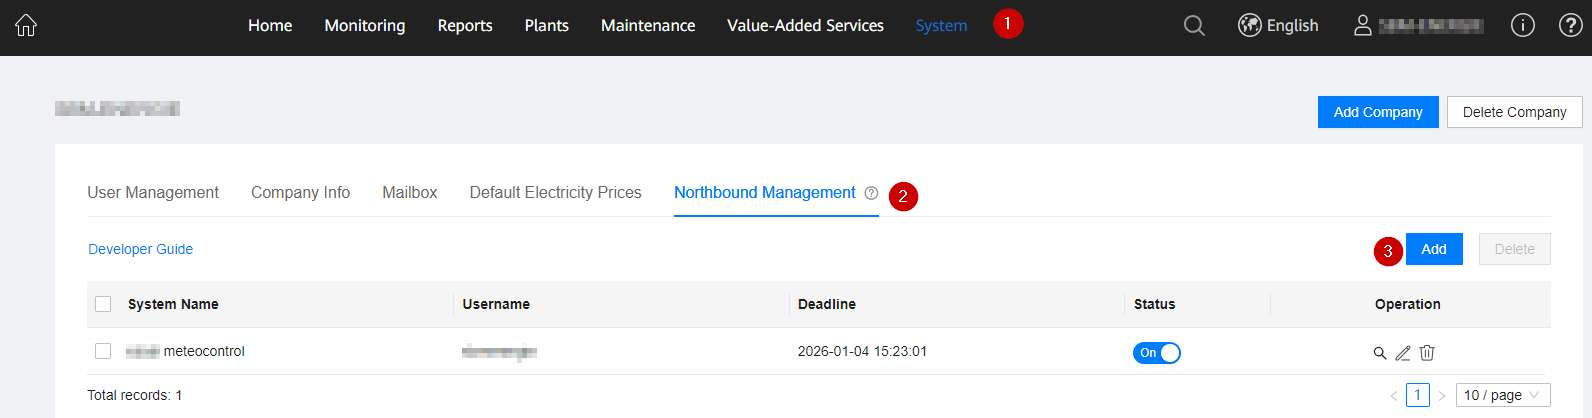Edit the meteocontrol entry with the pencil icon
This screenshot has height=418, width=1592.
(1403, 353)
